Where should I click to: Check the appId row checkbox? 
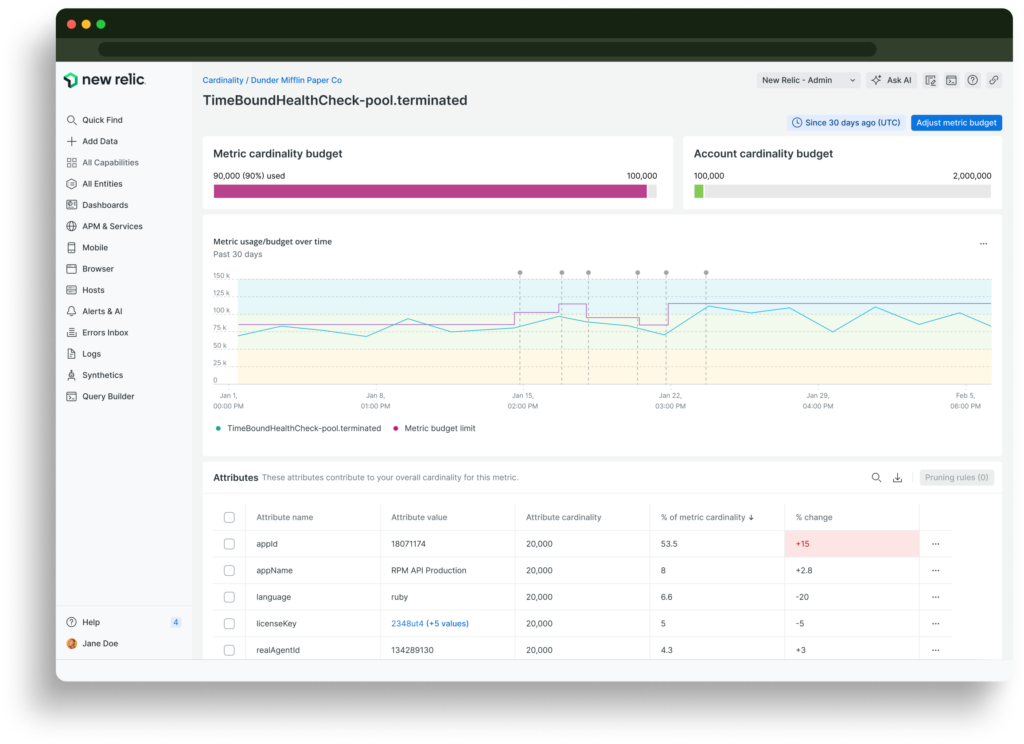[x=229, y=544]
